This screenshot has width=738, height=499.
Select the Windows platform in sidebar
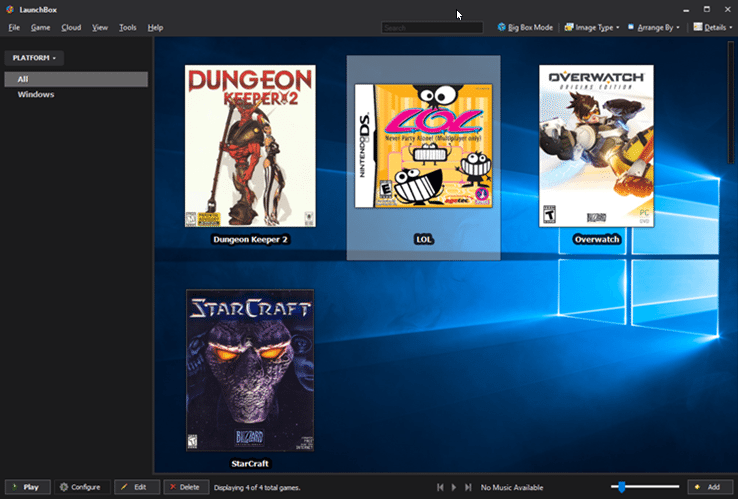(x=36, y=94)
